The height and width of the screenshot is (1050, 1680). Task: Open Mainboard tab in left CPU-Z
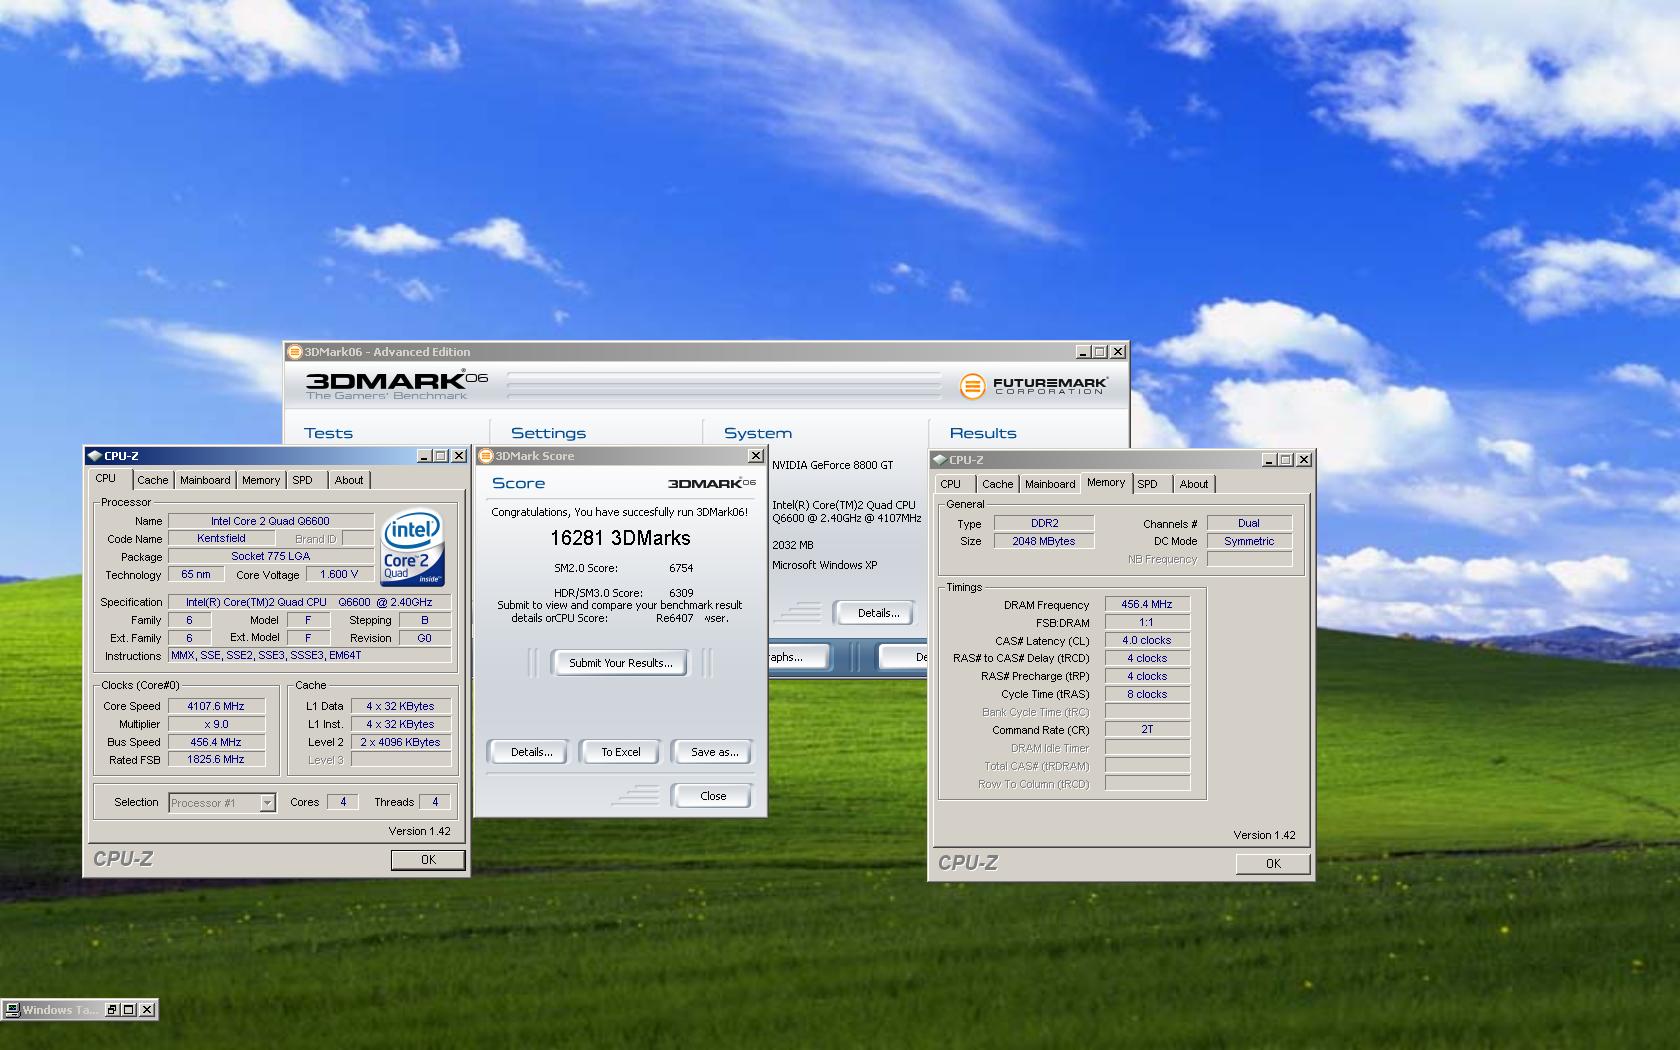point(205,480)
